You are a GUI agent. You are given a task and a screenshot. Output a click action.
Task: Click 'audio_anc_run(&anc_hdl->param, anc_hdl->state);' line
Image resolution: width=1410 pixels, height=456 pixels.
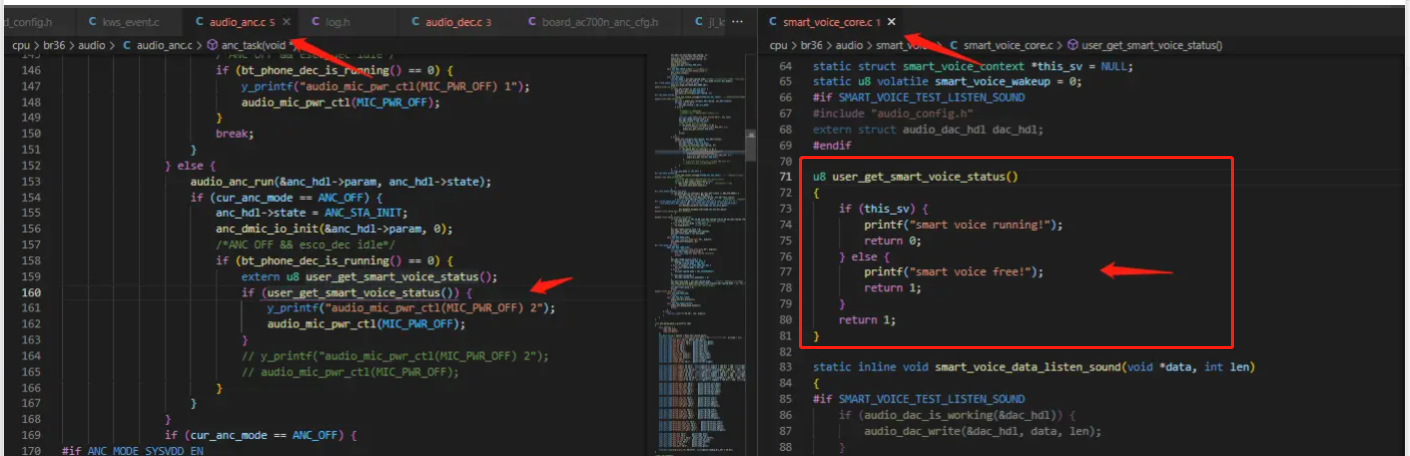(341, 181)
